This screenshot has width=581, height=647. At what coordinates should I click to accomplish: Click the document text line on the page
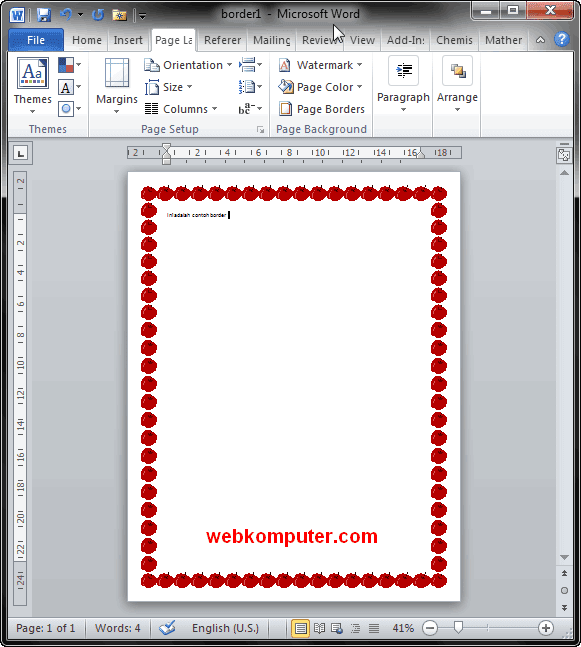(x=196, y=215)
